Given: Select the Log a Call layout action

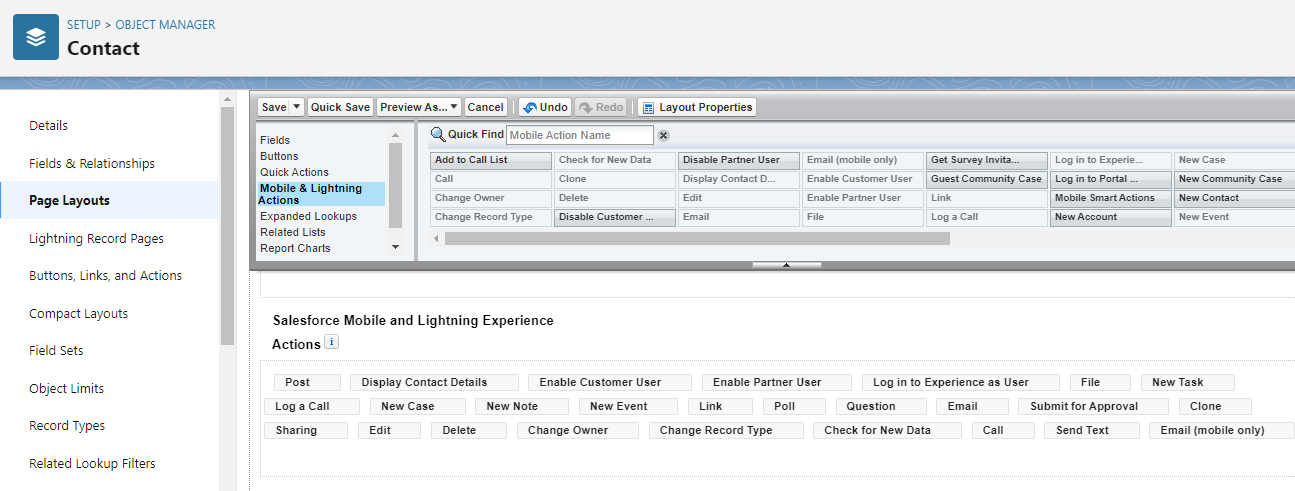Looking at the screenshot, I should click(x=311, y=406).
